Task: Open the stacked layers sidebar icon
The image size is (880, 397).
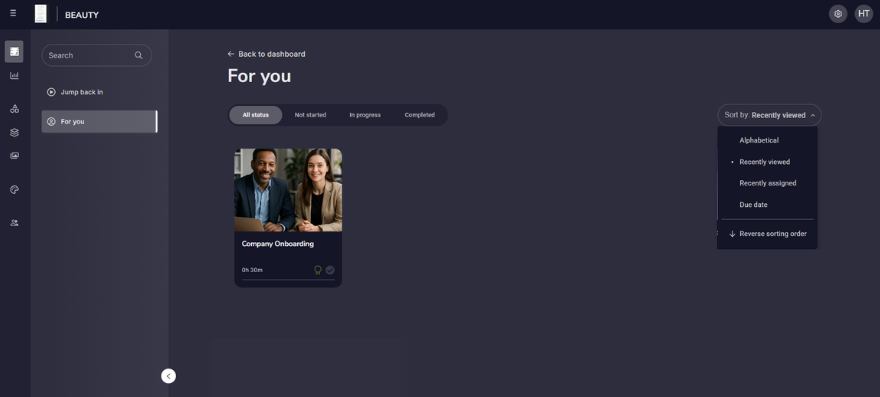Action: (15, 133)
